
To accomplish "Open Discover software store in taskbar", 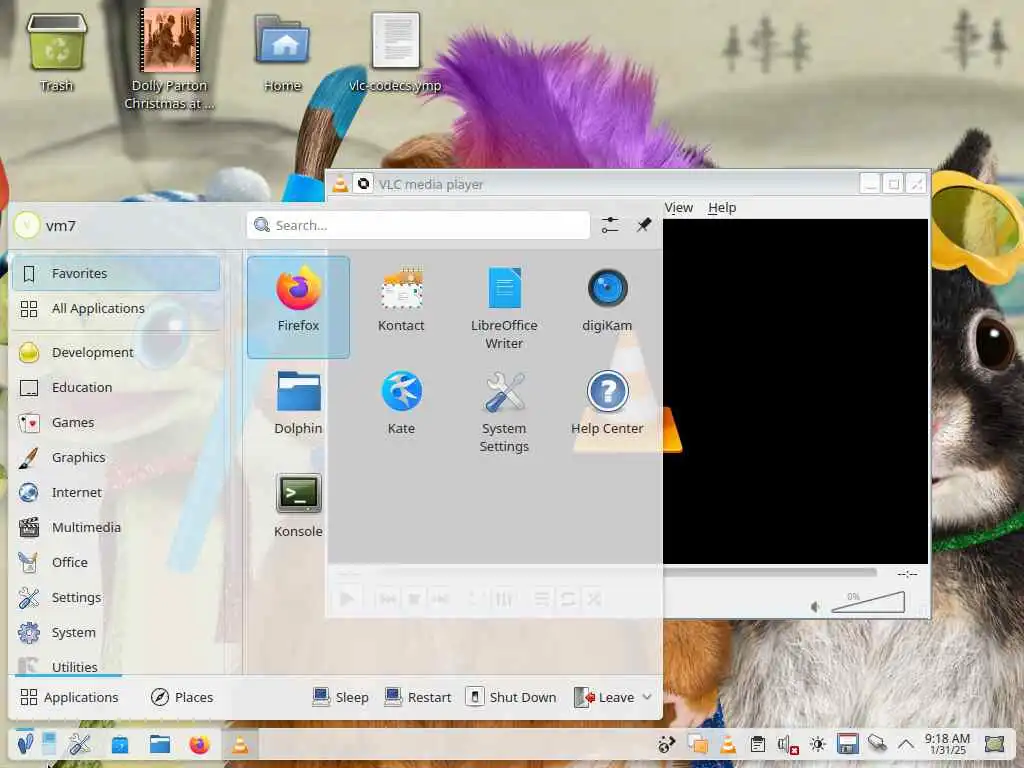I will (120, 744).
